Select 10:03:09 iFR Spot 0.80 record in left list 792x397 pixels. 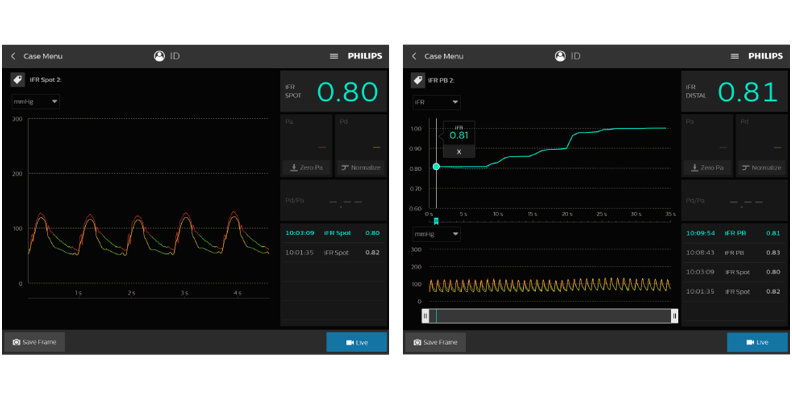(333, 233)
